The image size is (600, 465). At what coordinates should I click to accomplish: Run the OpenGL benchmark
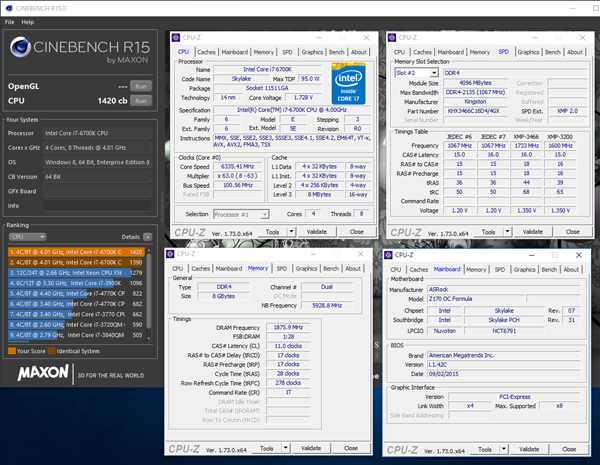tap(140, 85)
